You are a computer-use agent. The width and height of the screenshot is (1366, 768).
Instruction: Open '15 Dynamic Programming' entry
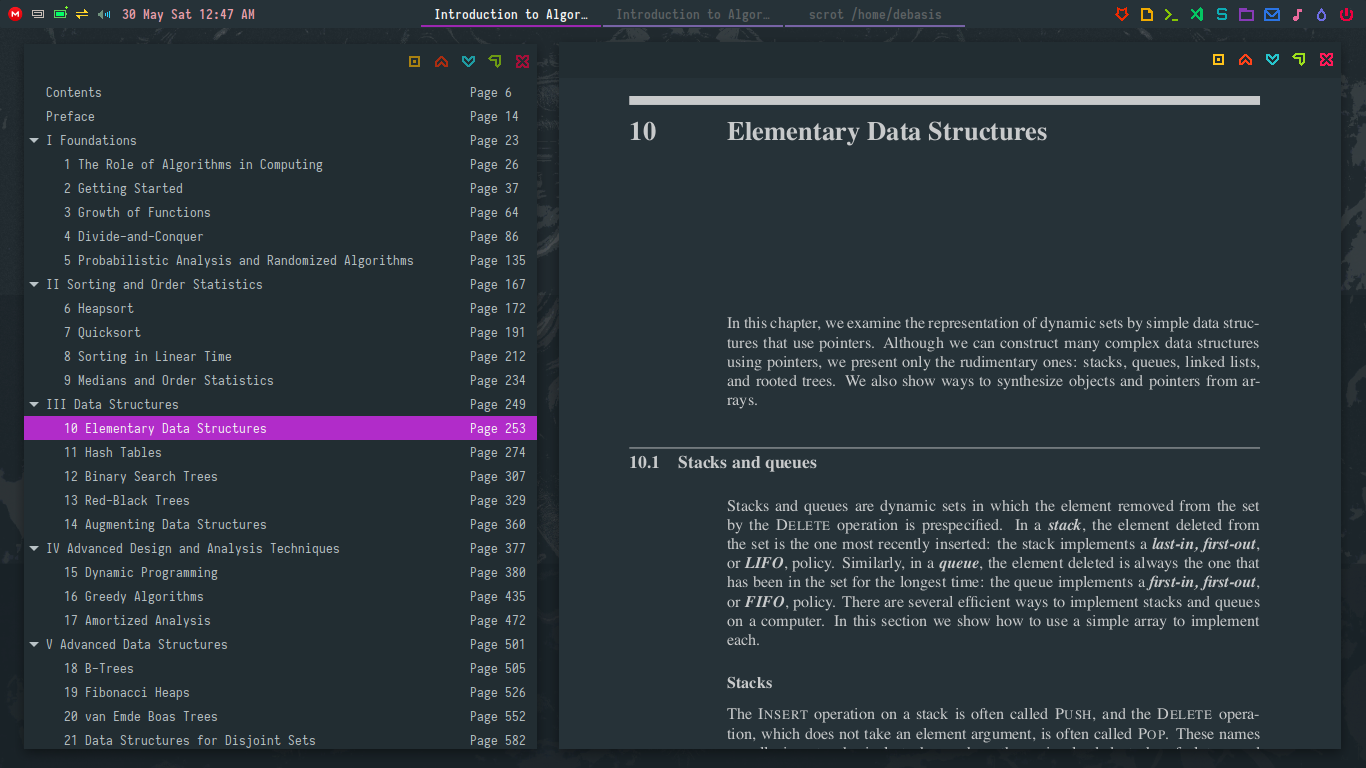[150, 573]
